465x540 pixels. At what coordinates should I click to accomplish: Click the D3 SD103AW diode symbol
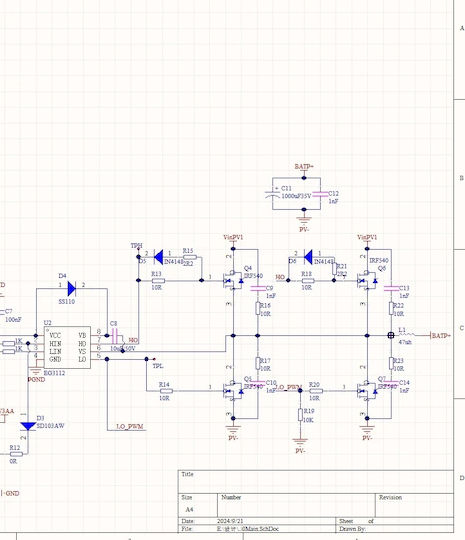click(28, 426)
